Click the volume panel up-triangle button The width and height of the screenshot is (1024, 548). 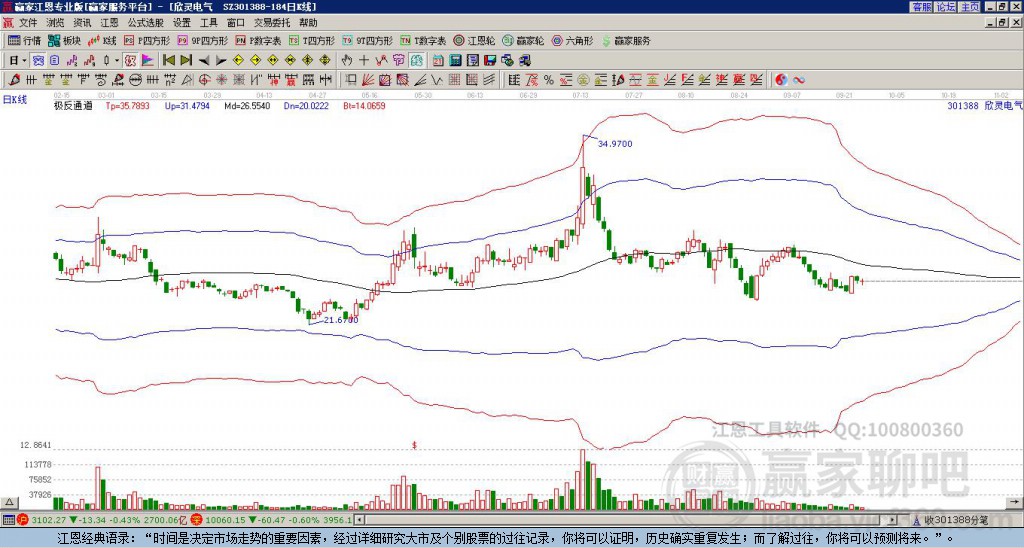[9, 503]
